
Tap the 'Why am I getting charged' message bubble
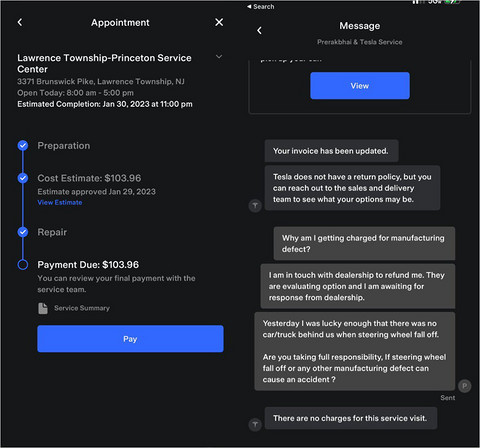tap(364, 244)
